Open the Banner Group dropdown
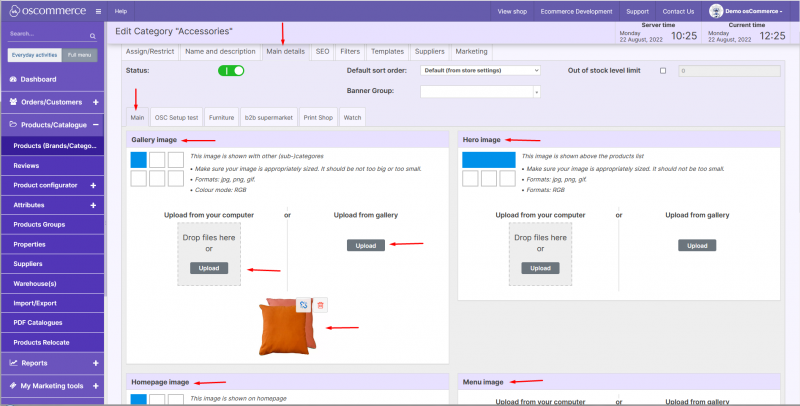The image size is (800, 406). 479,91
